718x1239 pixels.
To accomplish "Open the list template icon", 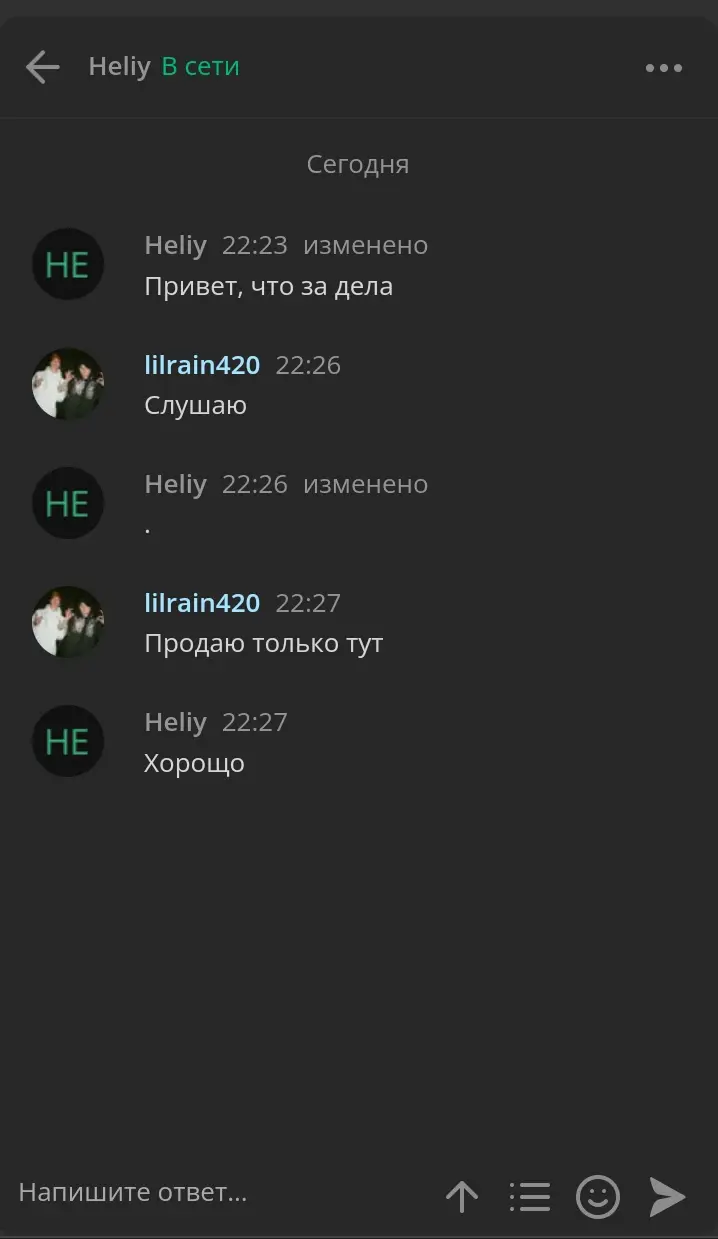I will (x=530, y=1196).
